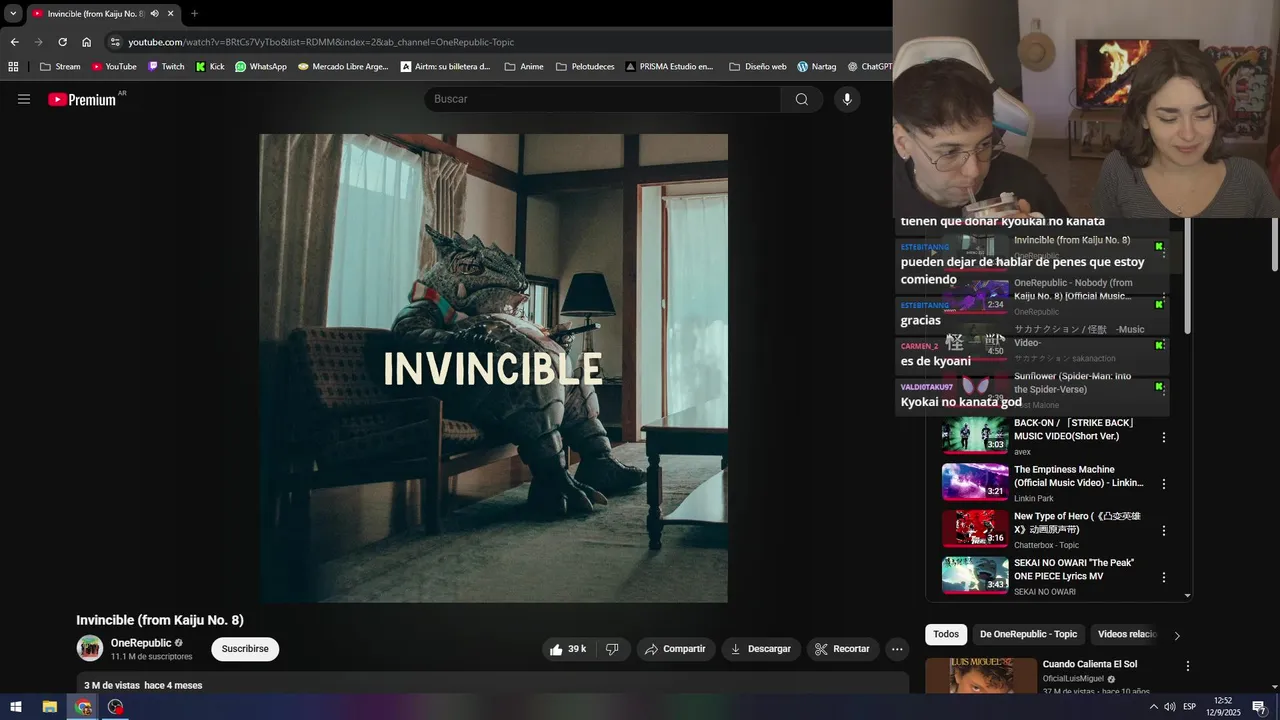
Task: Open the Pelotudeces bookmarks folder
Action: pos(585,67)
